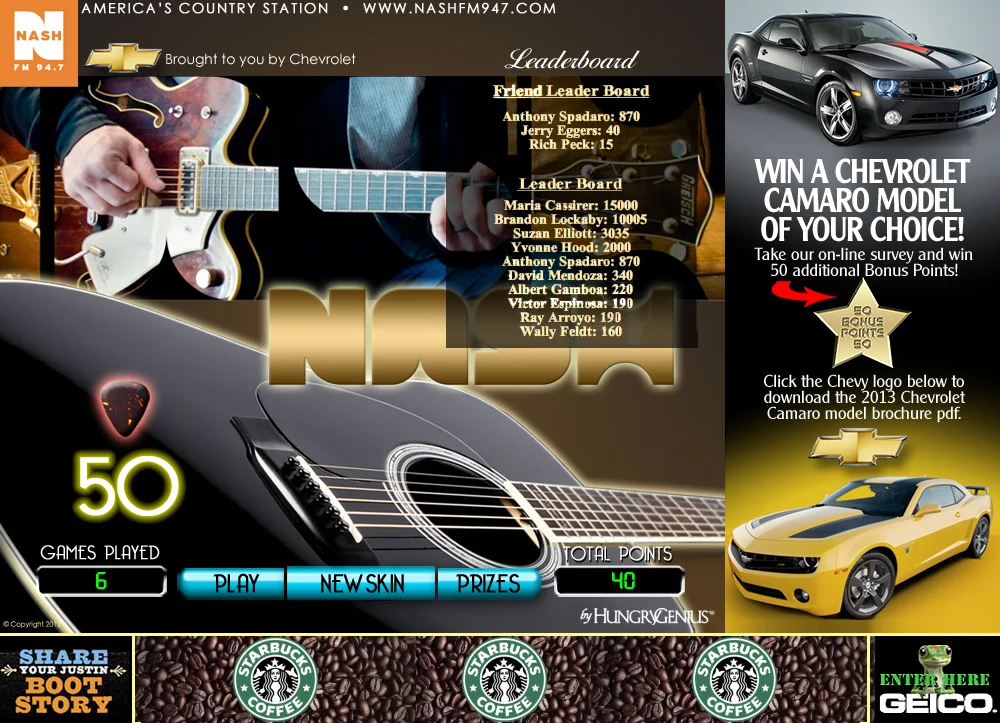The image size is (1000, 723).
Task: Select entry 'Rich Peck: 15'
Action: (571, 145)
